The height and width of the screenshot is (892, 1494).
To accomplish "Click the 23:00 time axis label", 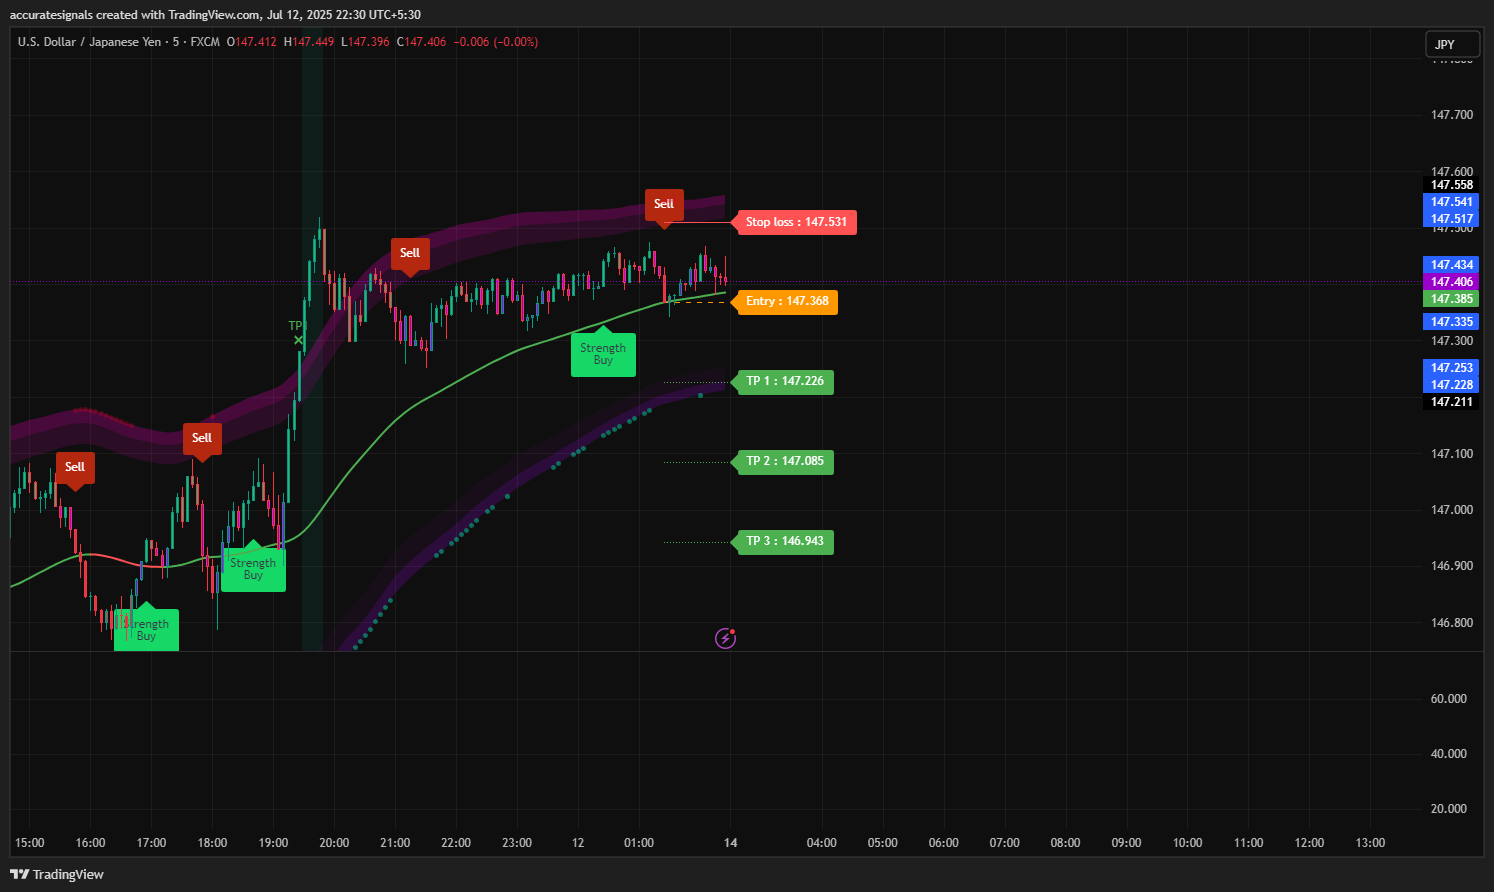I will tap(517, 843).
